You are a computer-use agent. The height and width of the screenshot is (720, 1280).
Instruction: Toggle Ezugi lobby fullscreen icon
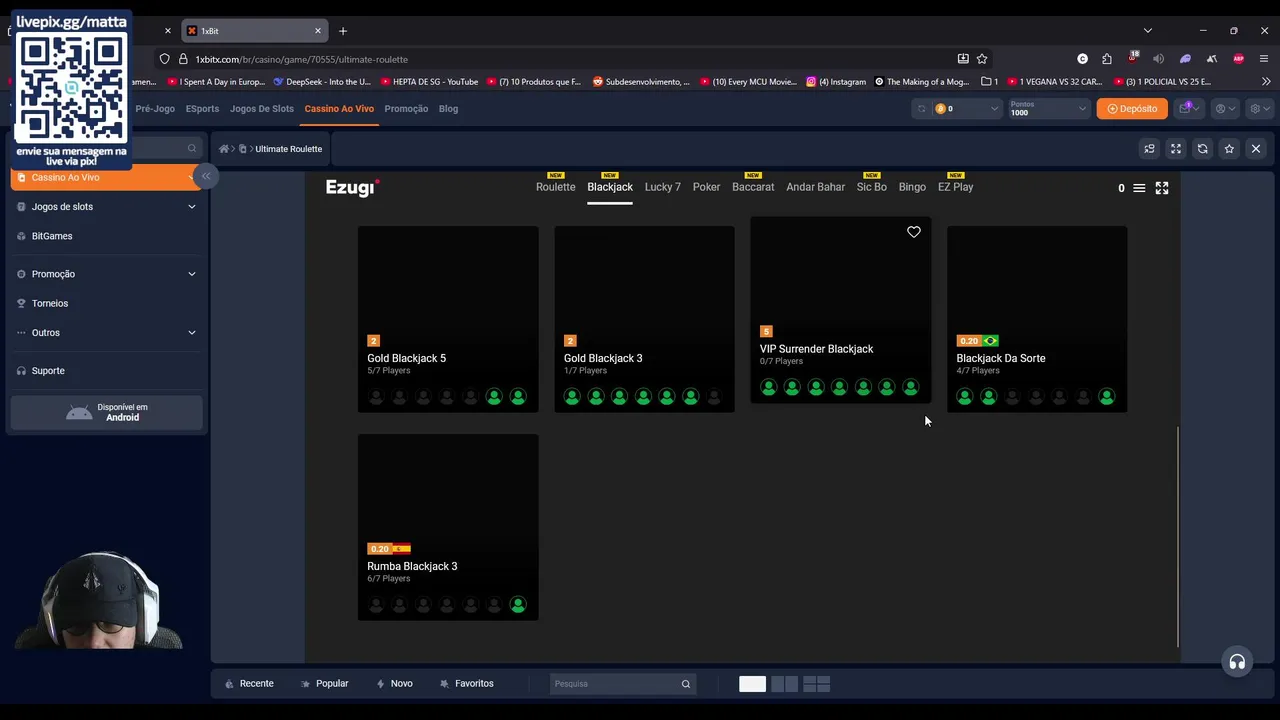[x=1162, y=188]
